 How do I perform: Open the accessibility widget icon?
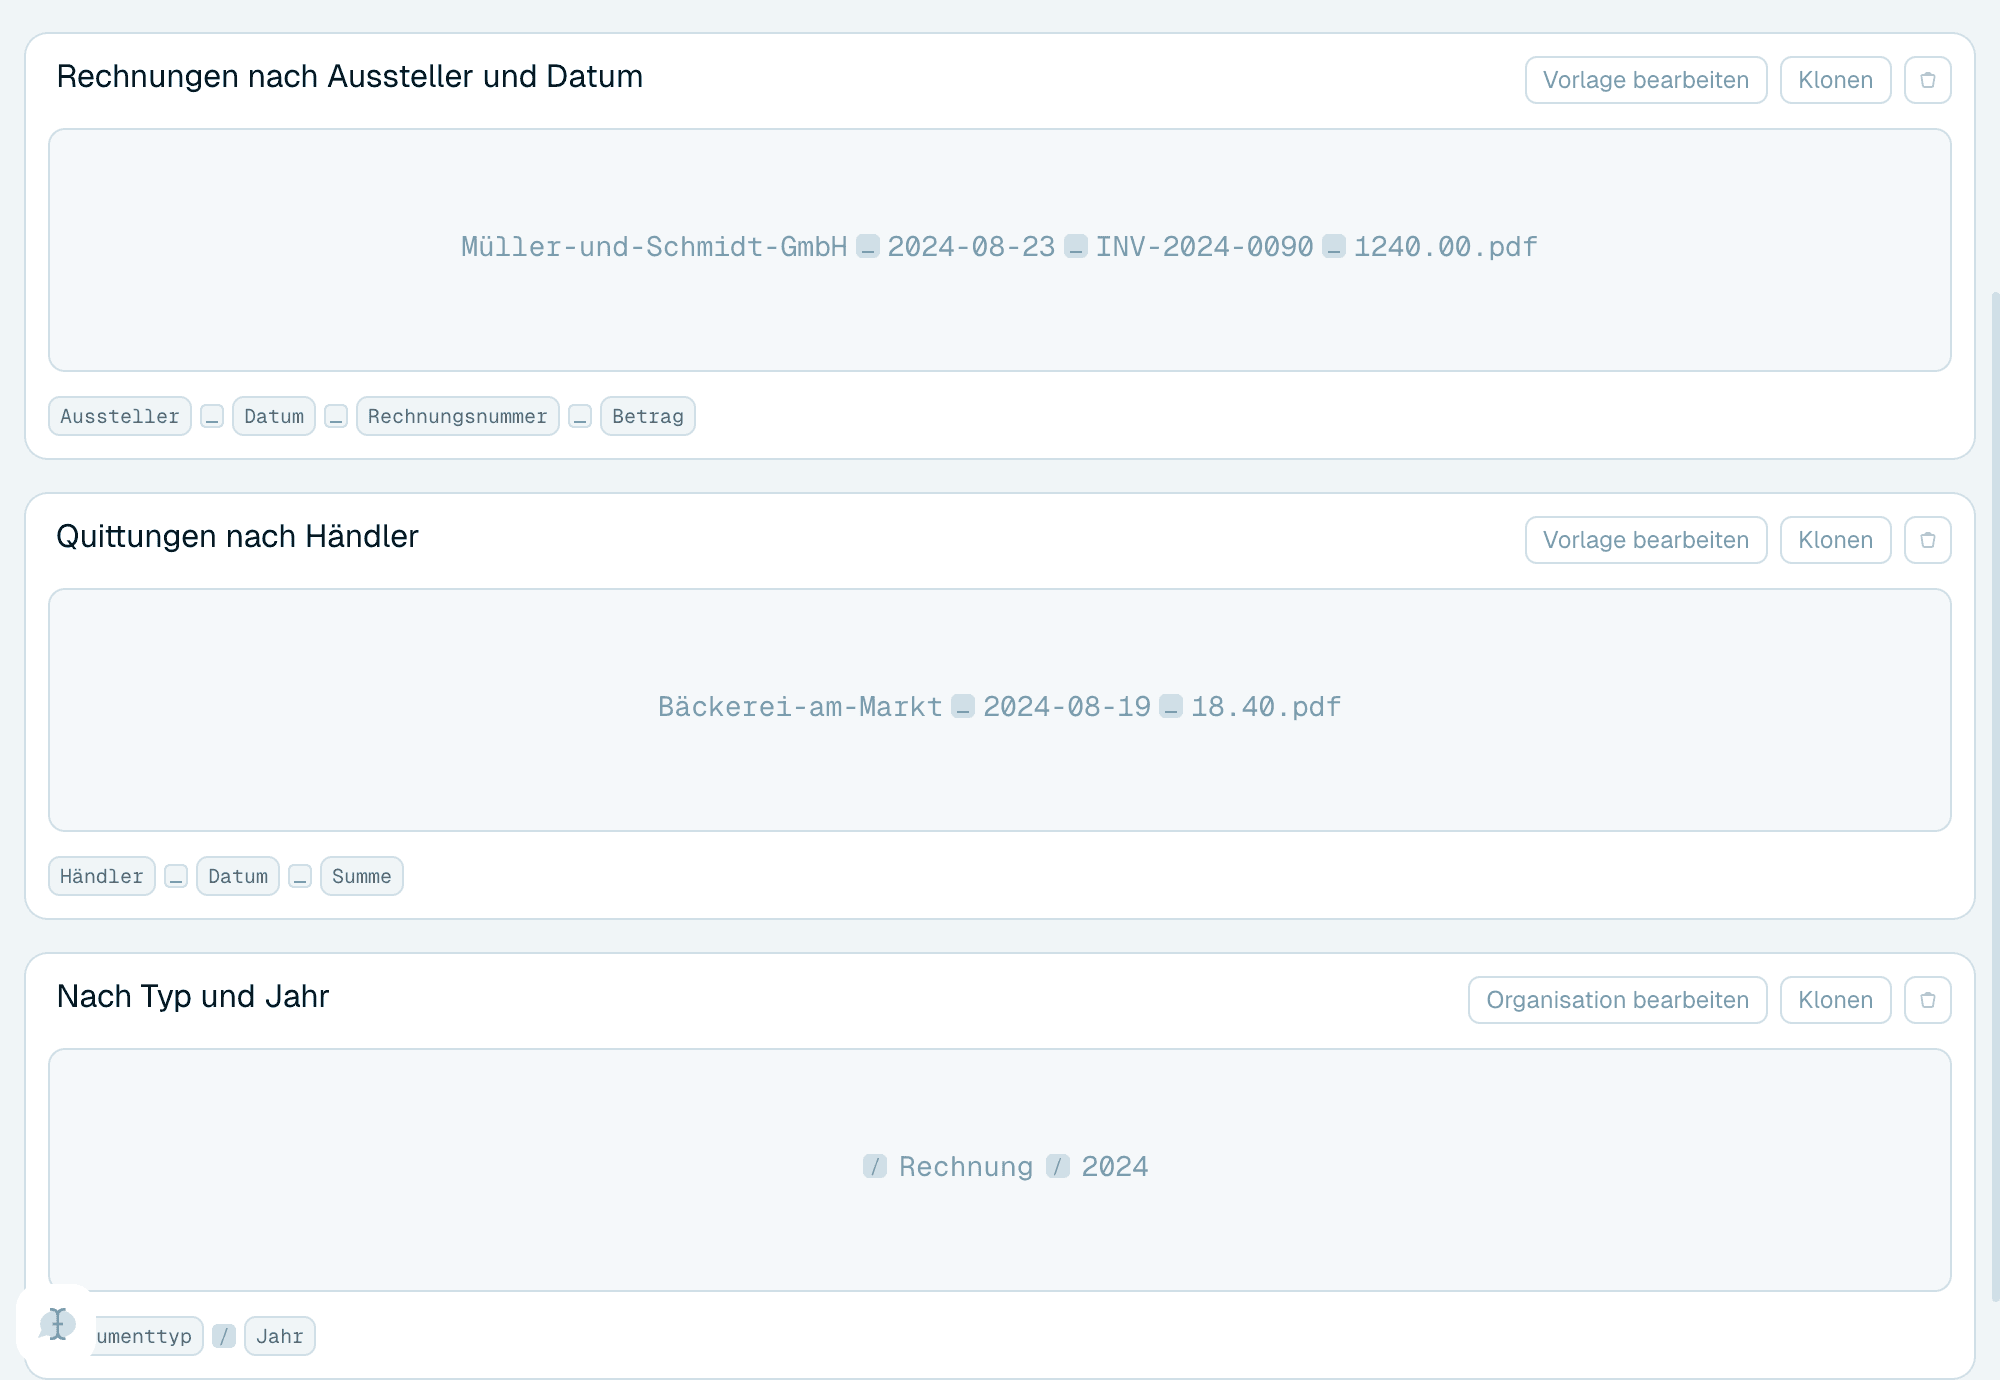coord(57,1324)
